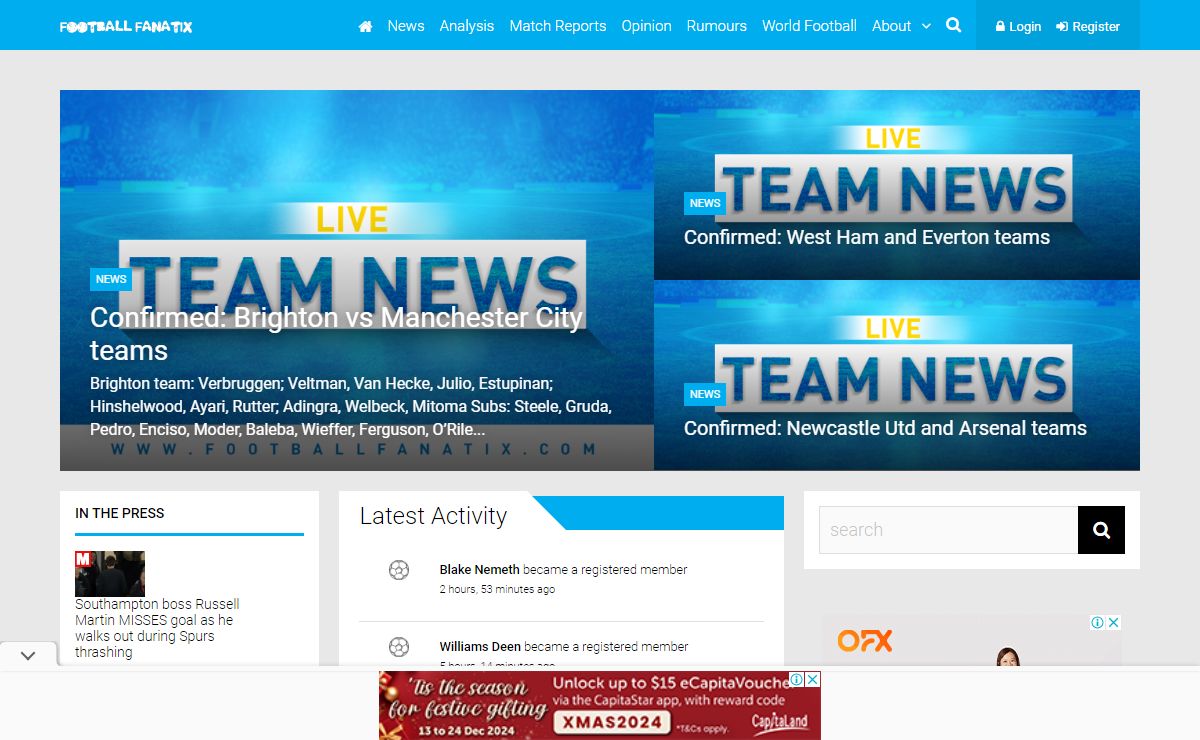
Task: View Blake Nemeth's profile
Action: click(479, 570)
